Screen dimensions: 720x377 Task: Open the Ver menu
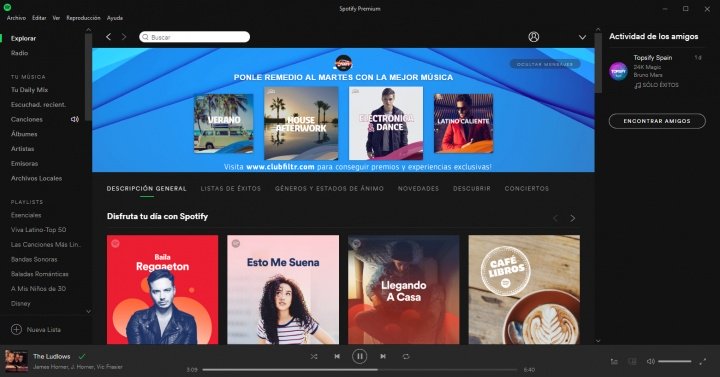[56, 18]
